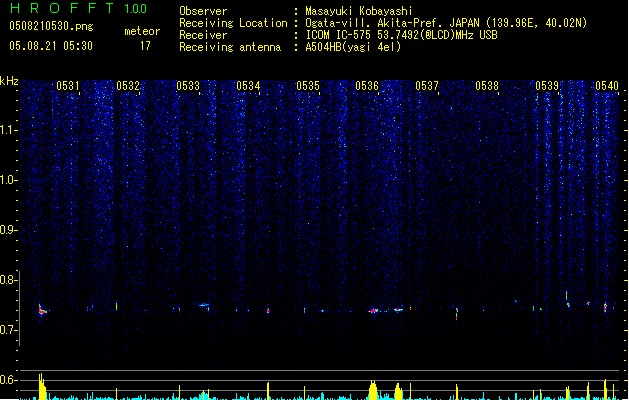Click the 0.6 kHz axis label

point(9,380)
